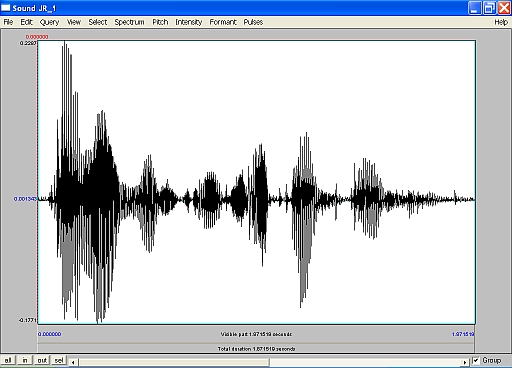Screen dimensions: 512x368
Task: Click the Sound JR_1 window icon
Action: (x=6, y=8)
